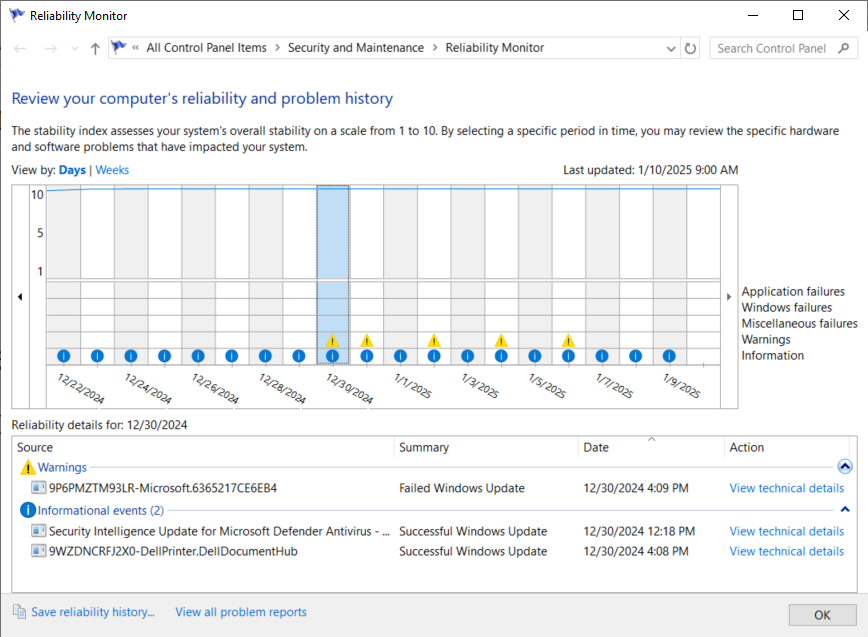
Task: Select the information icon for 1/1/2025
Action: click(400, 356)
